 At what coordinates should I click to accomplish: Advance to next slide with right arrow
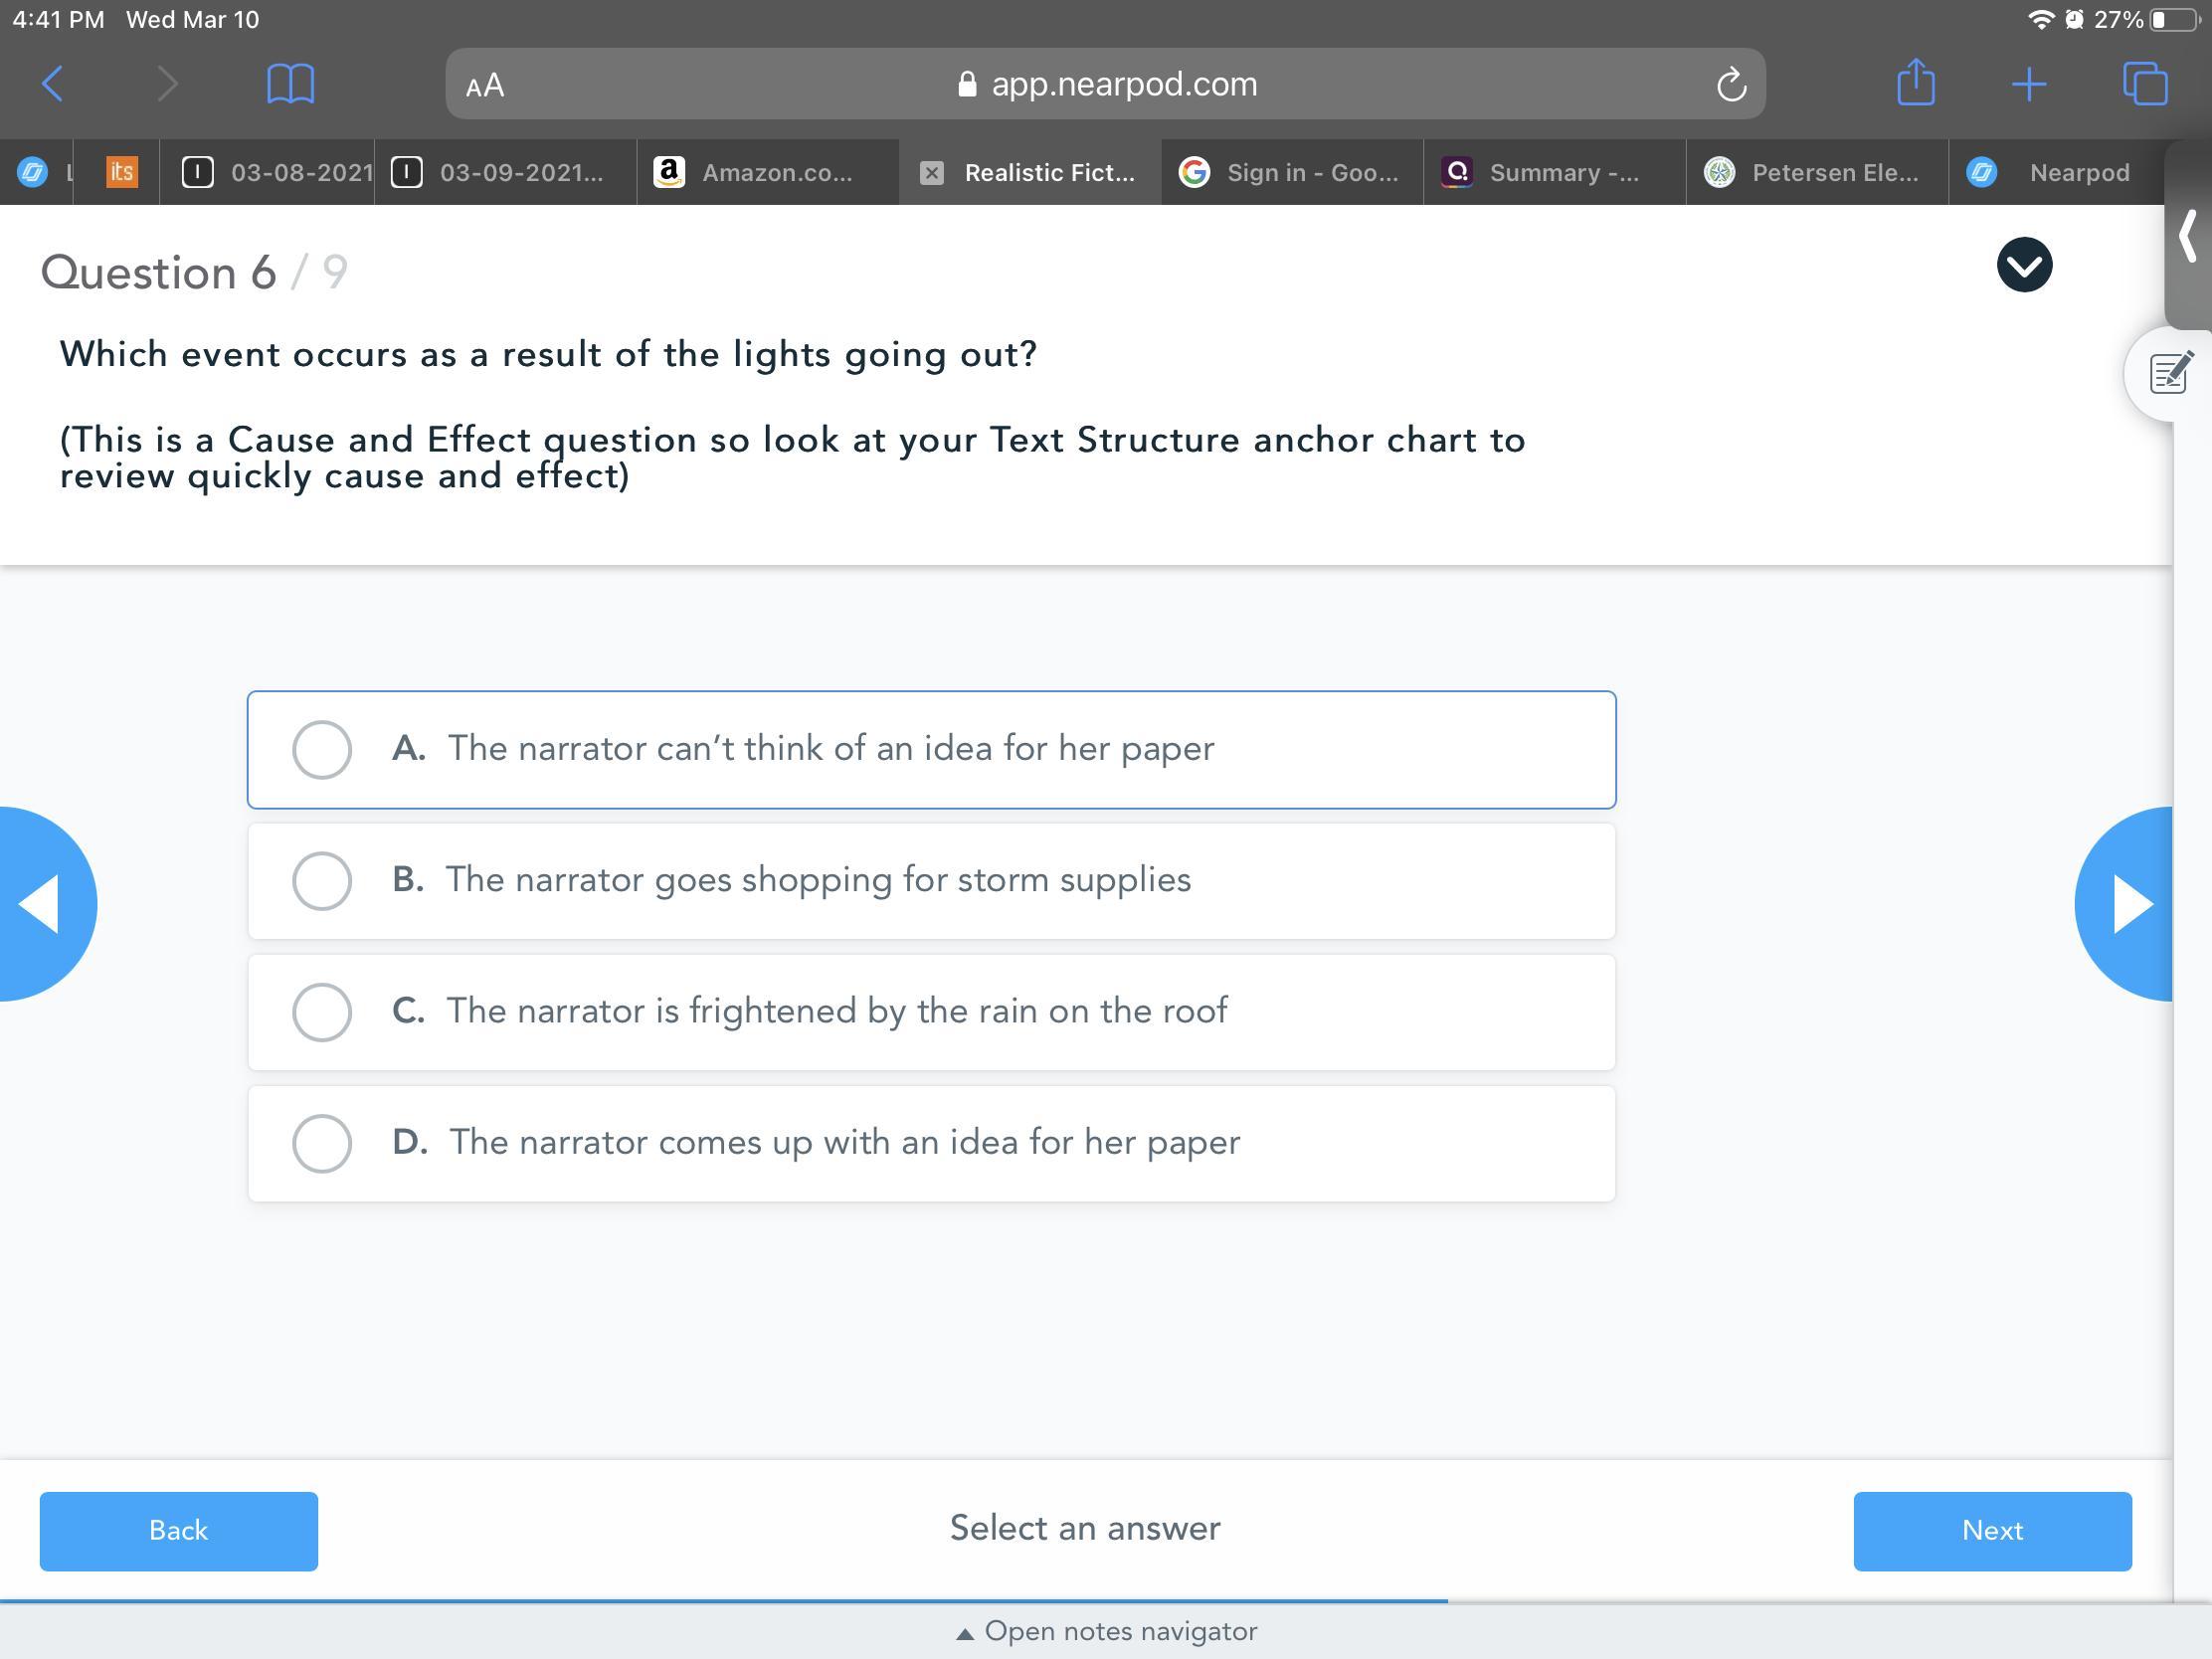(2130, 903)
